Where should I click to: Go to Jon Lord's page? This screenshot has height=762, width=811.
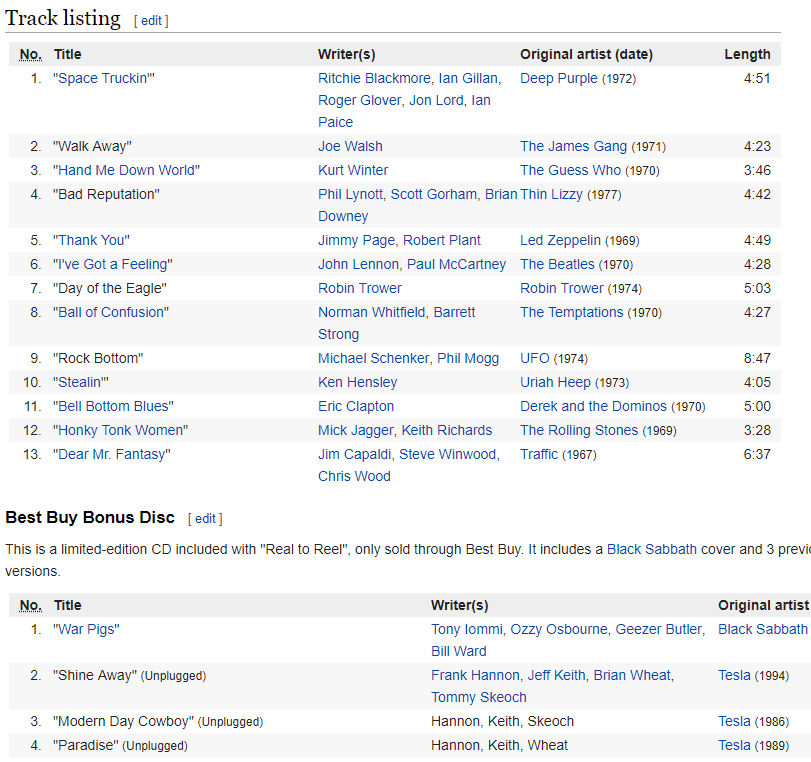(436, 100)
